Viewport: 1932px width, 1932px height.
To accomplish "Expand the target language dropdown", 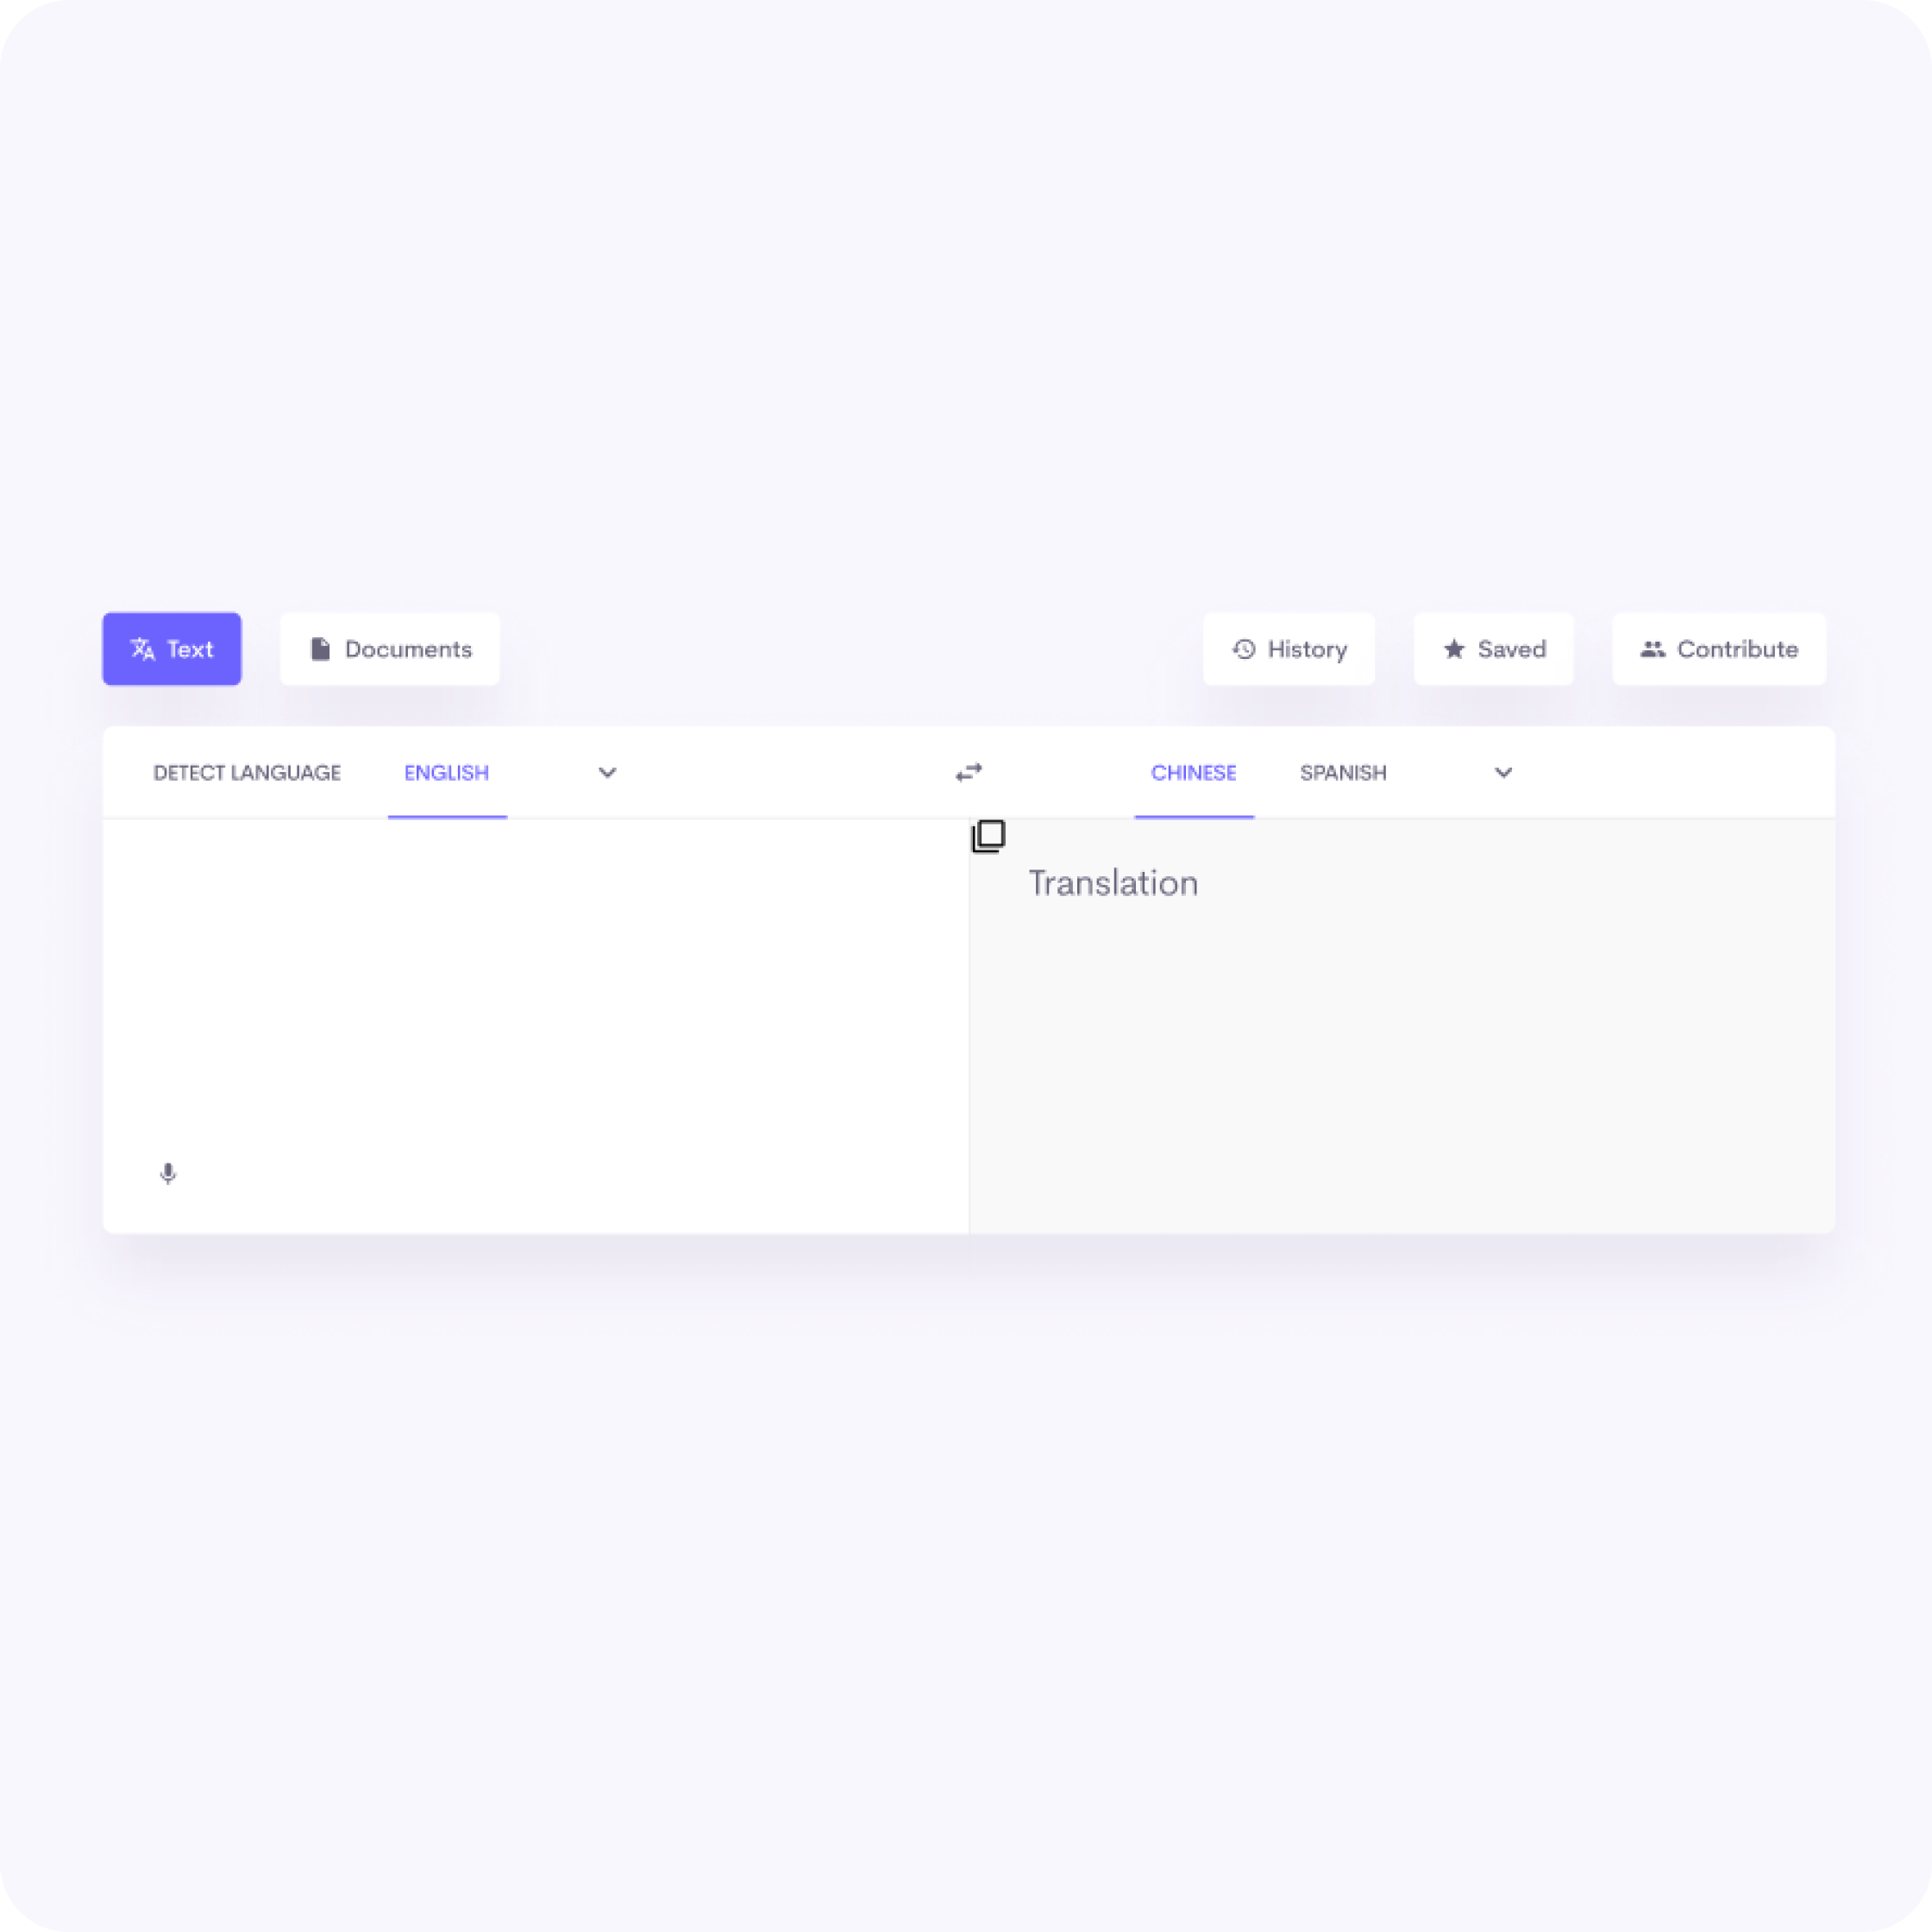I will click(x=1504, y=773).
